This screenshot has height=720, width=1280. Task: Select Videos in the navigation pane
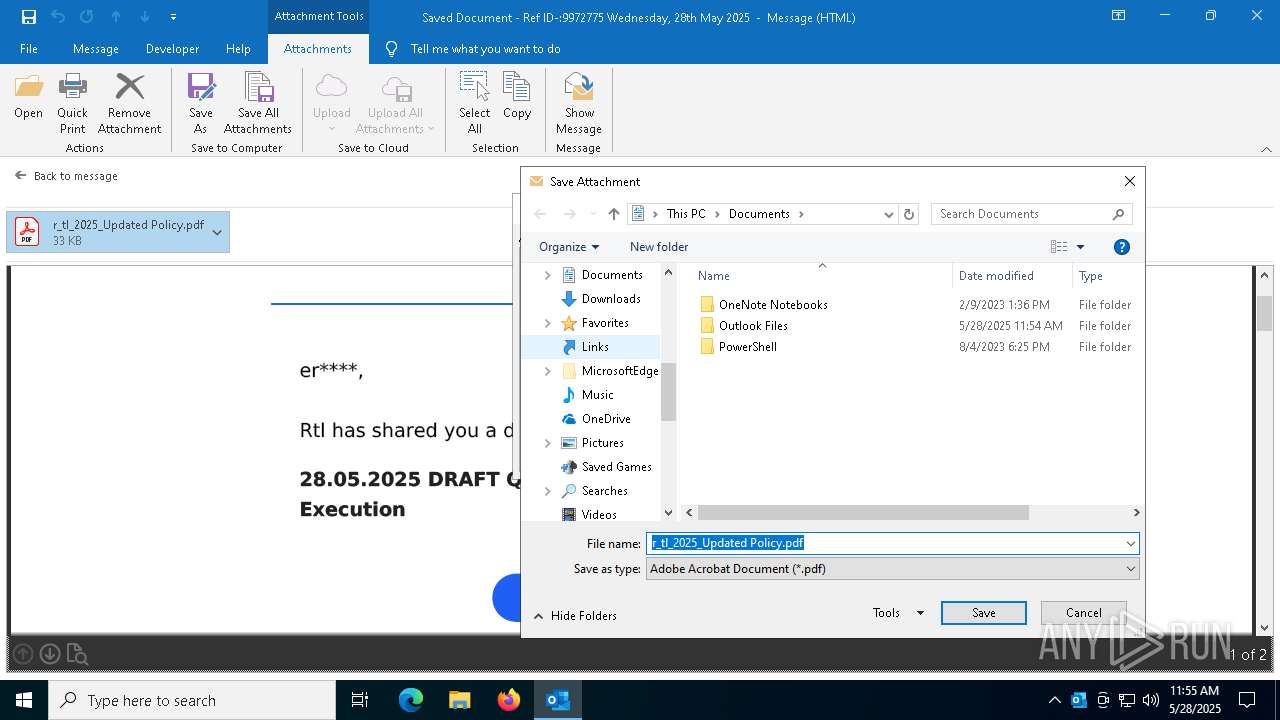coord(599,515)
